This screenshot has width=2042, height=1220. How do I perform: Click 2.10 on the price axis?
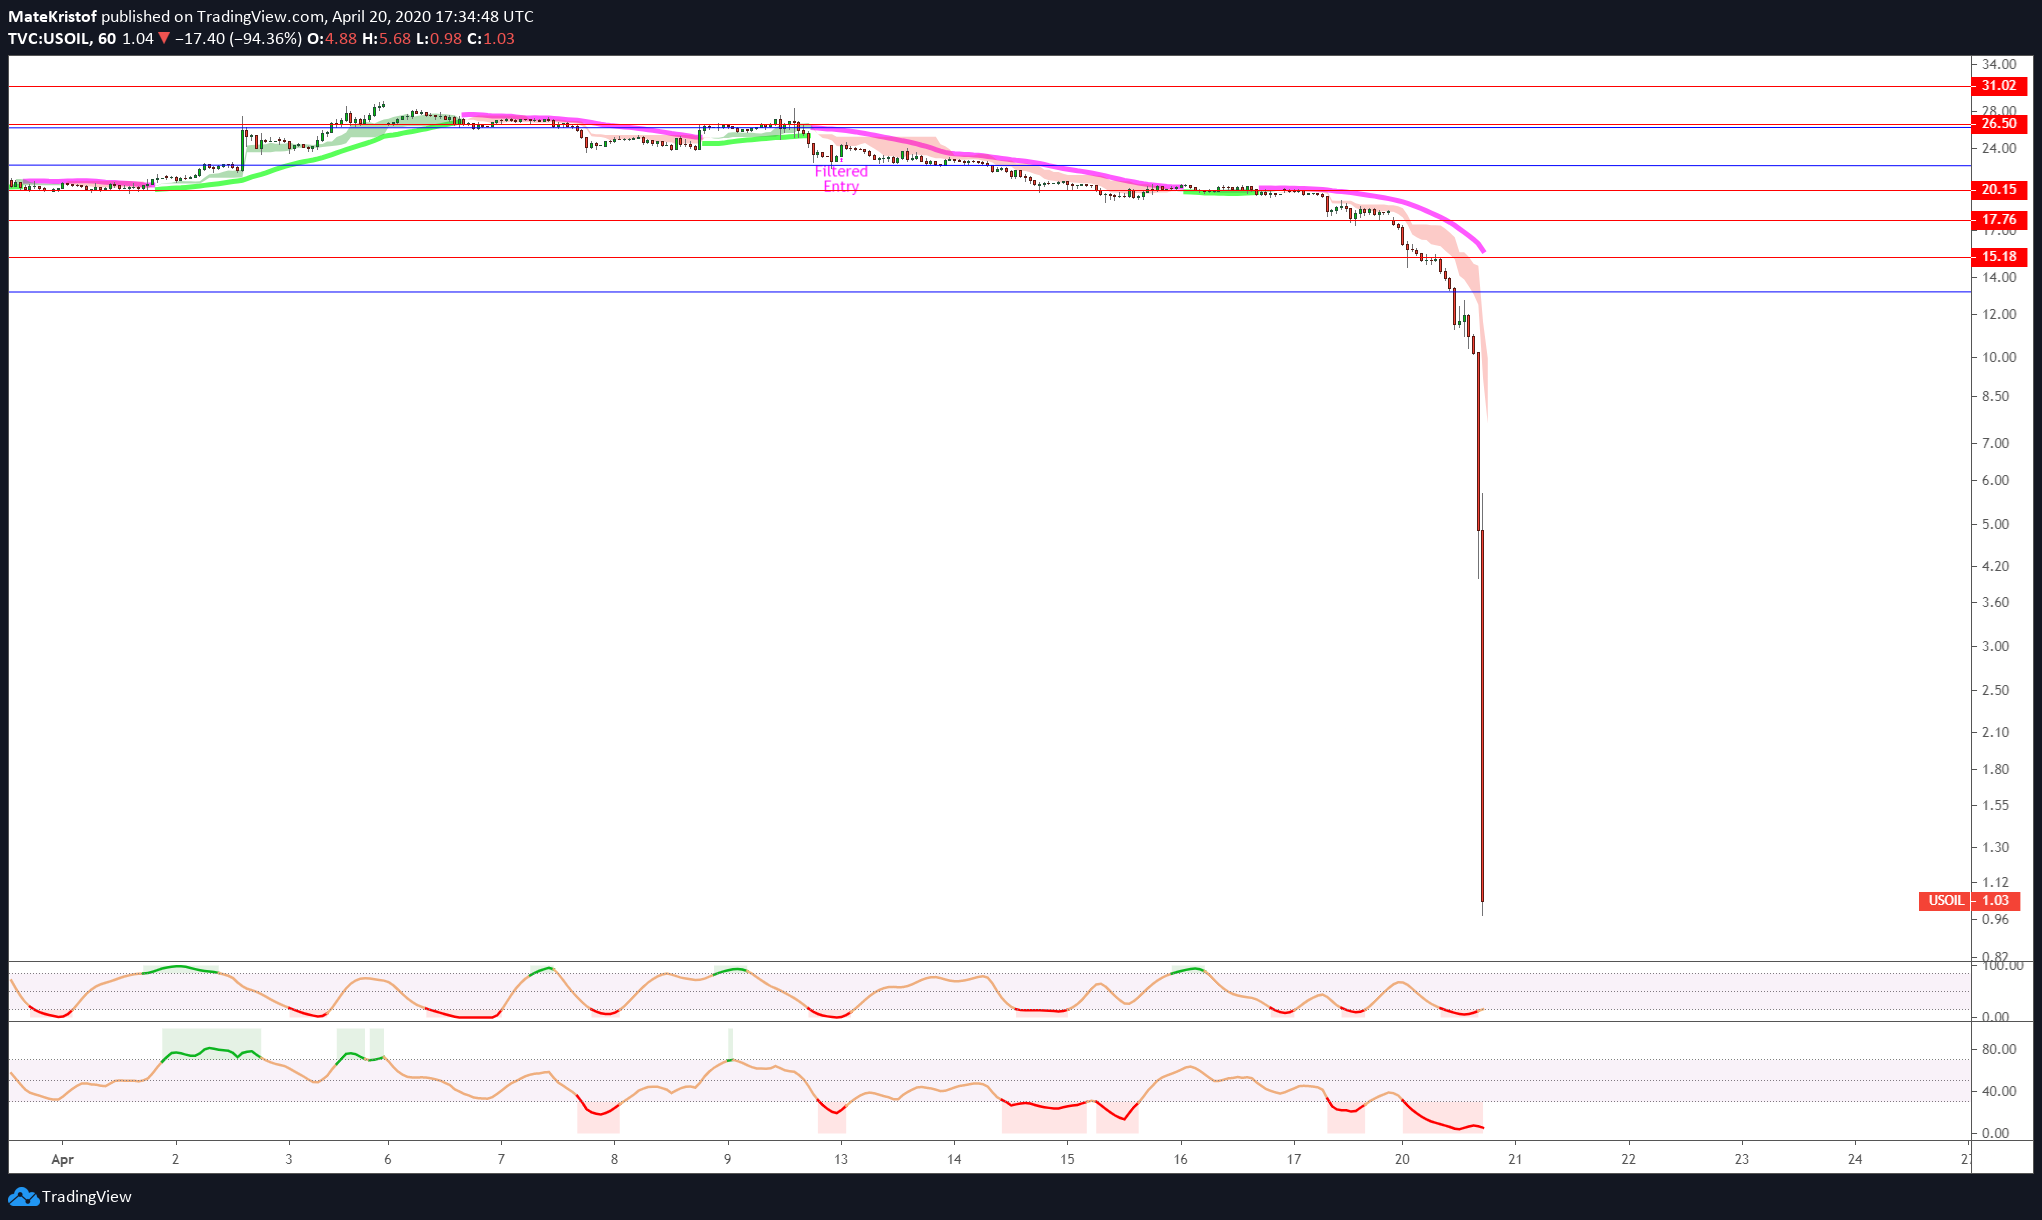[x=1995, y=732]
